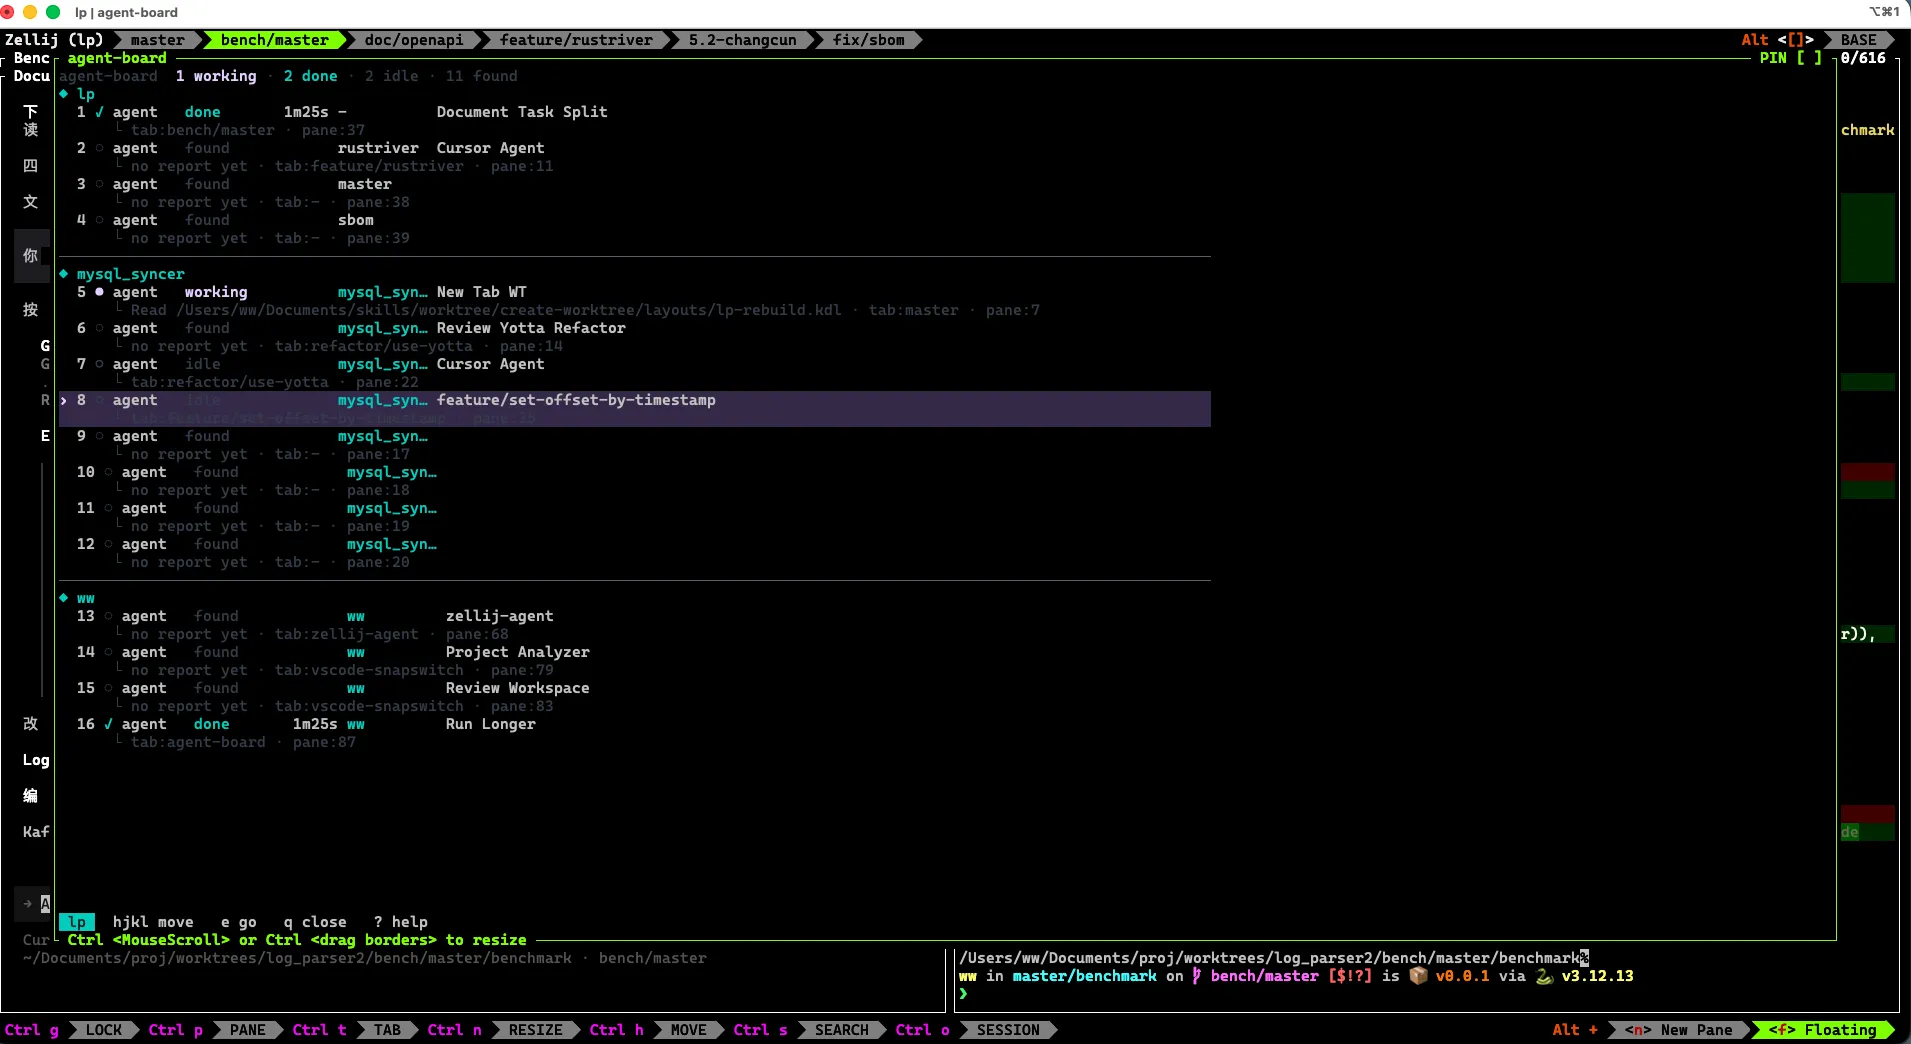
Task: Select the fix/sbom tab
Action: tap(868, 40)
